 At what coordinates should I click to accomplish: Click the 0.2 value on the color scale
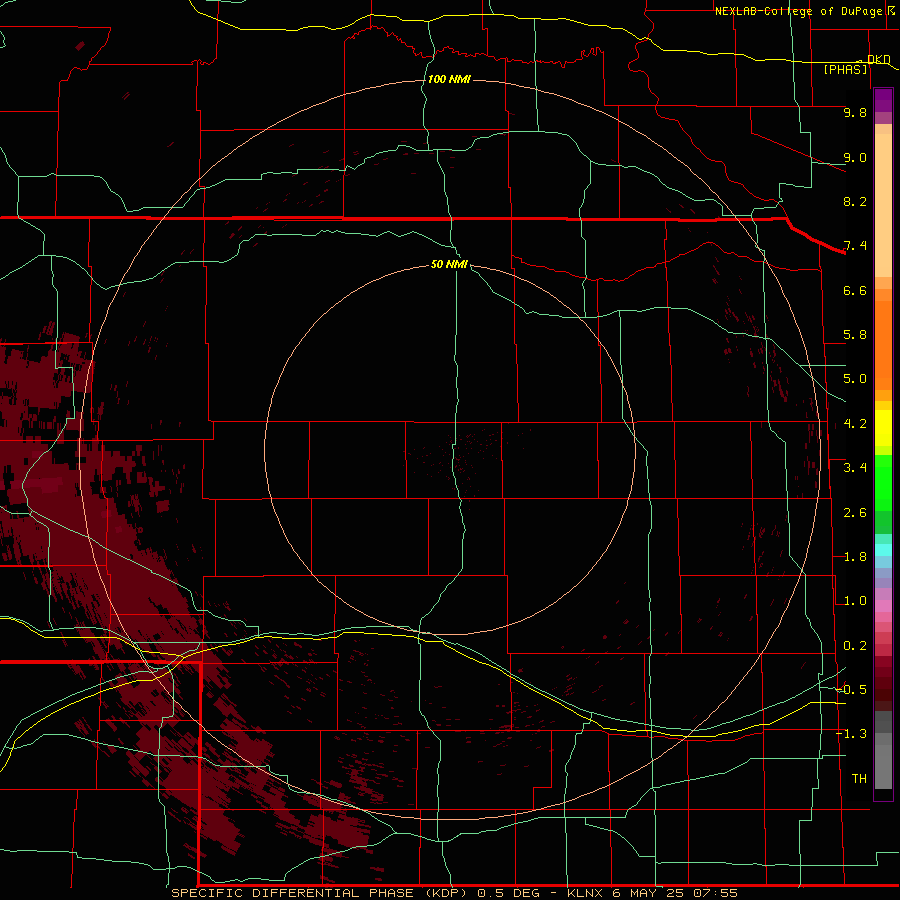[x=855, y=646]
